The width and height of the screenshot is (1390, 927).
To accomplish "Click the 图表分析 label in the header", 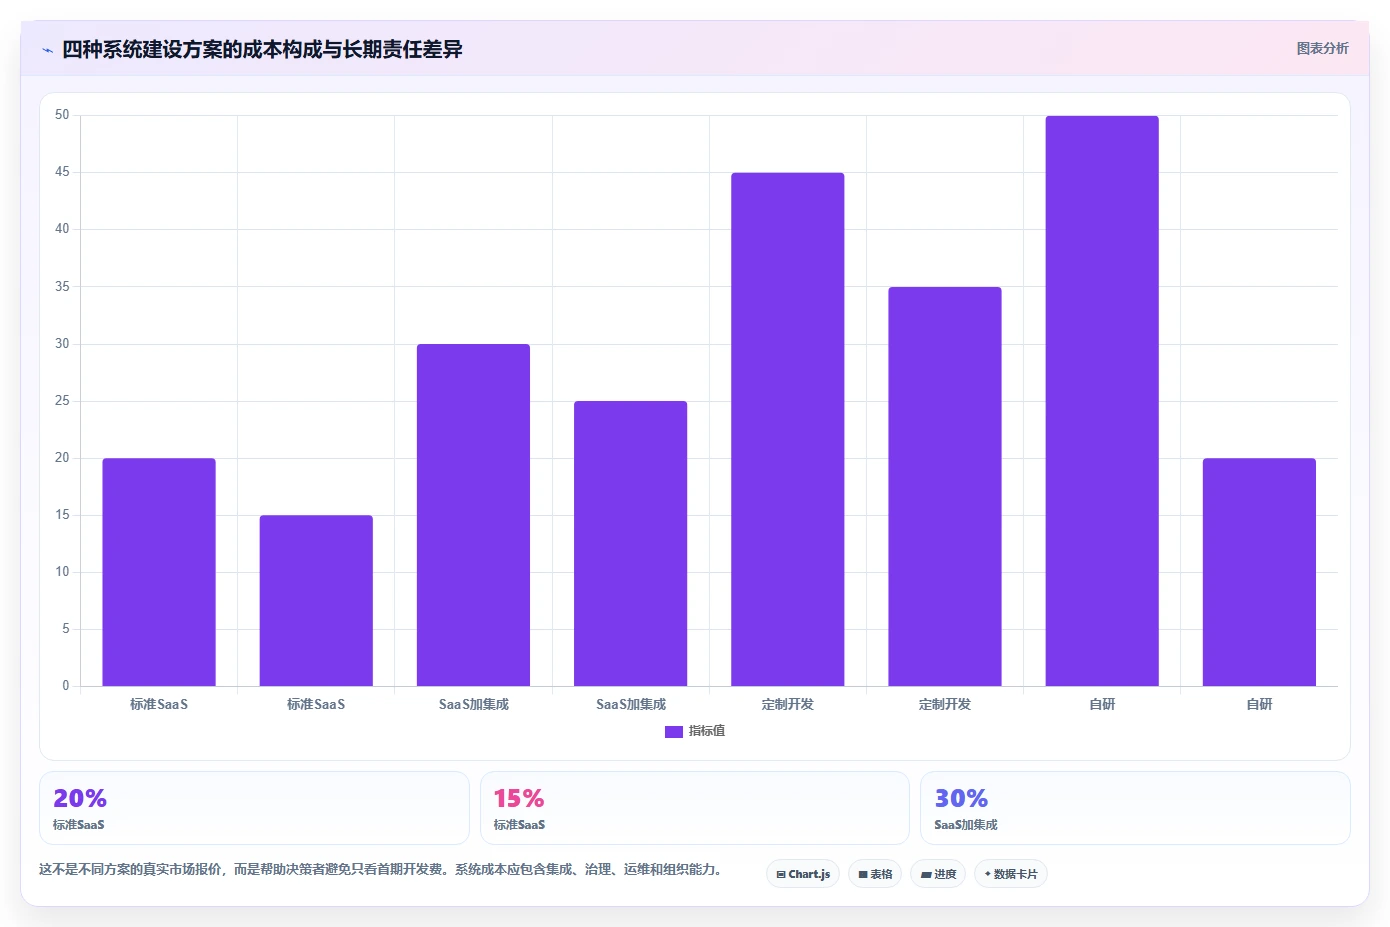I will [1322, 48].
